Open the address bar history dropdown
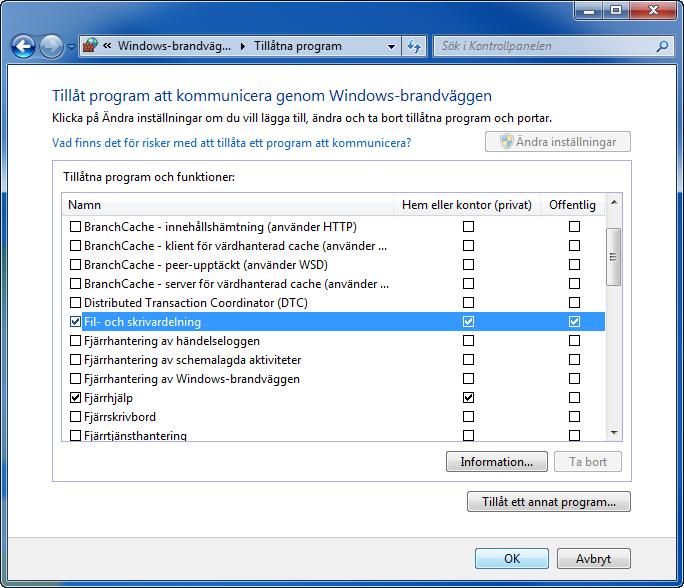684x588 pixels. pyautogui.click(x=391, y=46)
